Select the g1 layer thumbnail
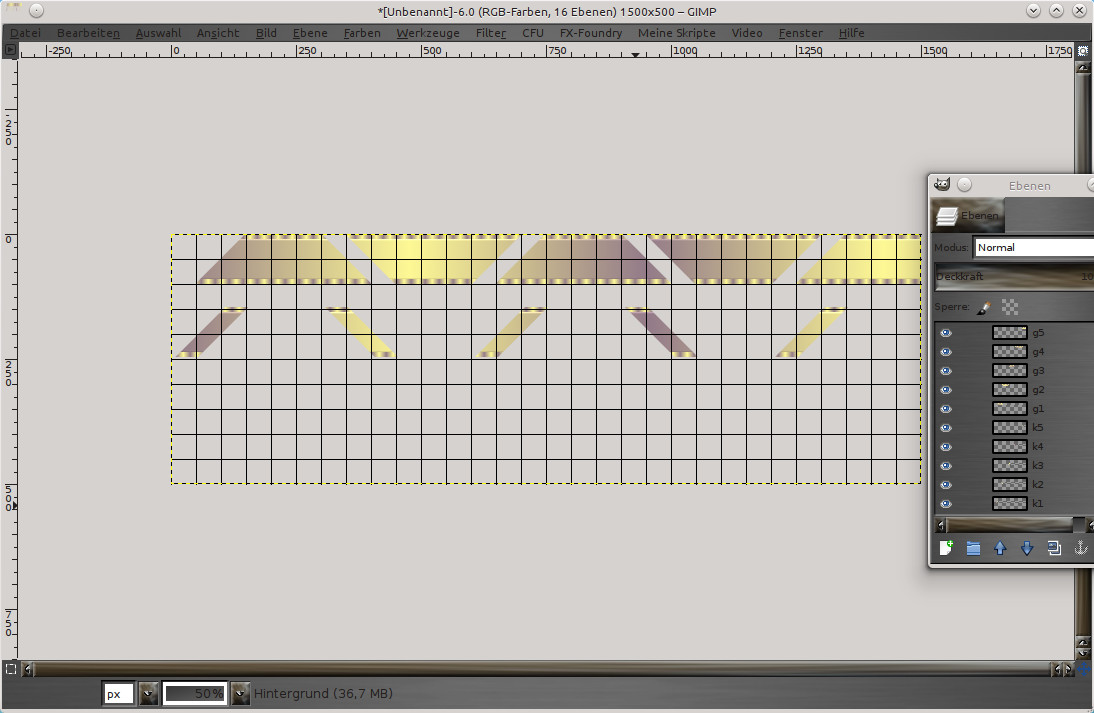This screenshot has height=713, width=1094. [1009, 409]
